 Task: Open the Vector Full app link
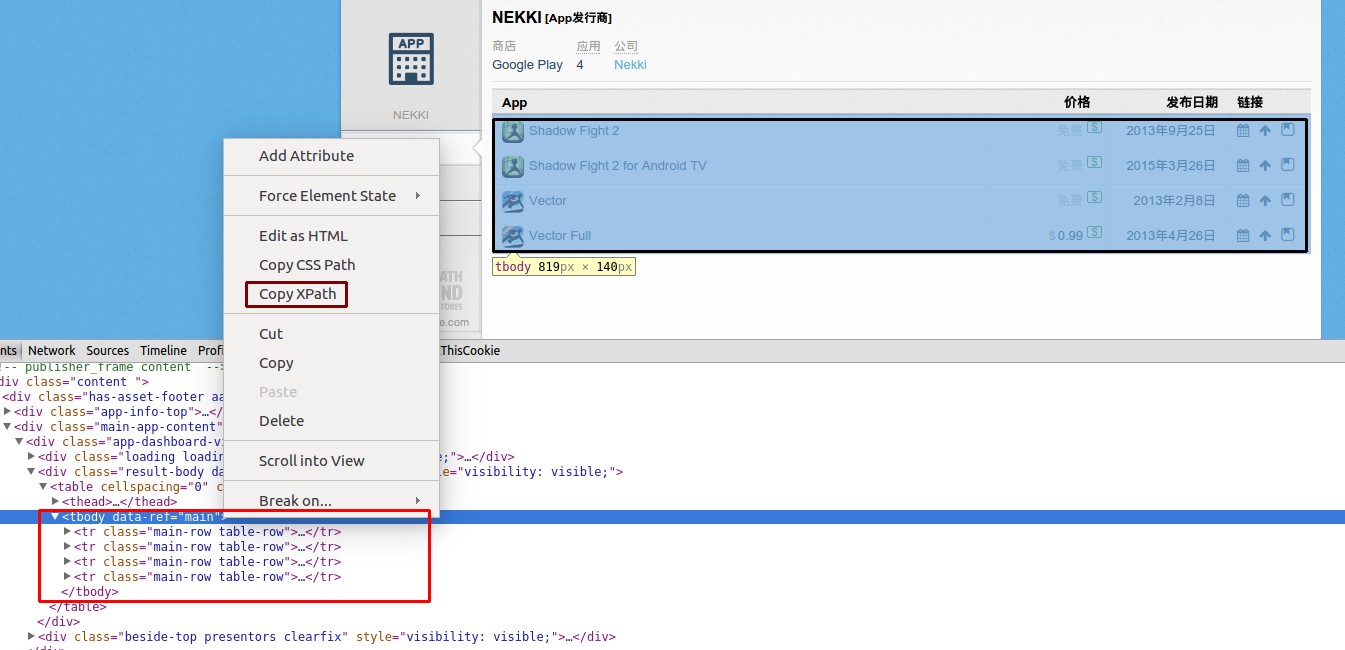pos(560,236)
